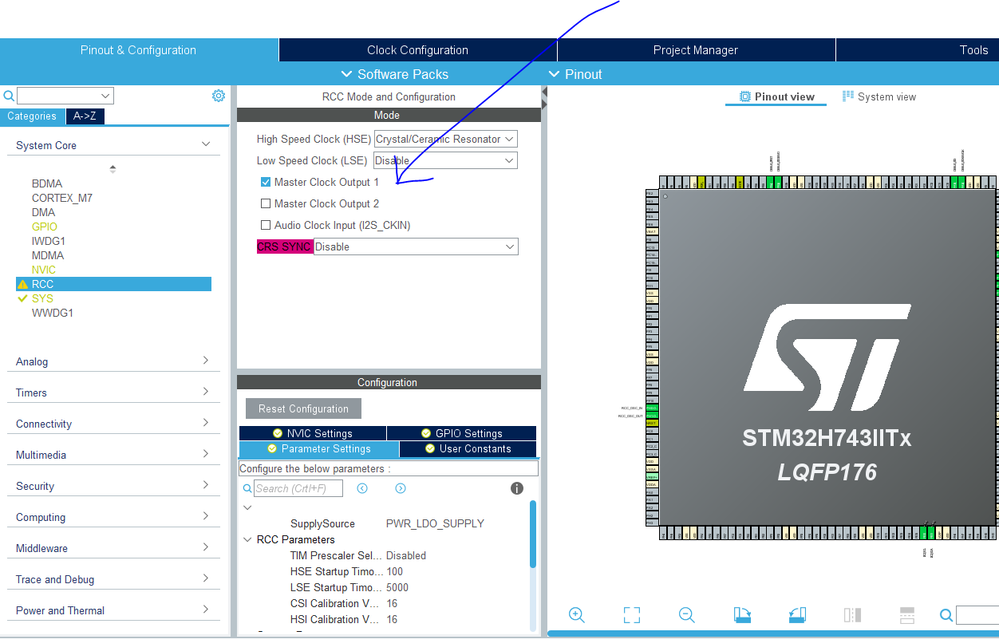This screenshot has height=639, width=999.
Task: Open the Low Speed Clock (LSE) dropdown
Action: point(445,161)
